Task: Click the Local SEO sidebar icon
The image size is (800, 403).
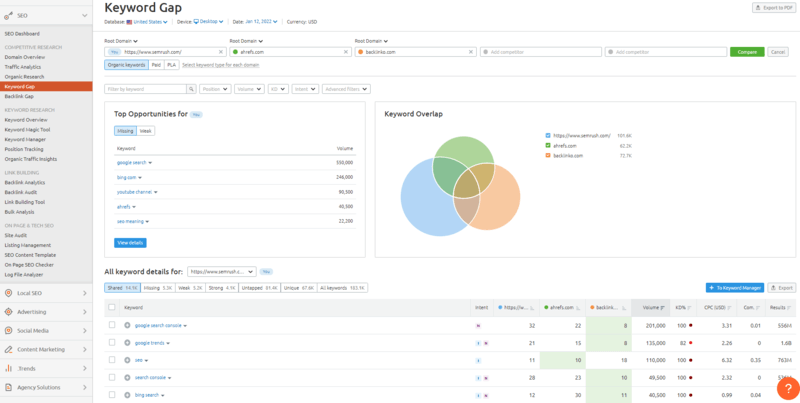Action: click(x=9, y=293)
